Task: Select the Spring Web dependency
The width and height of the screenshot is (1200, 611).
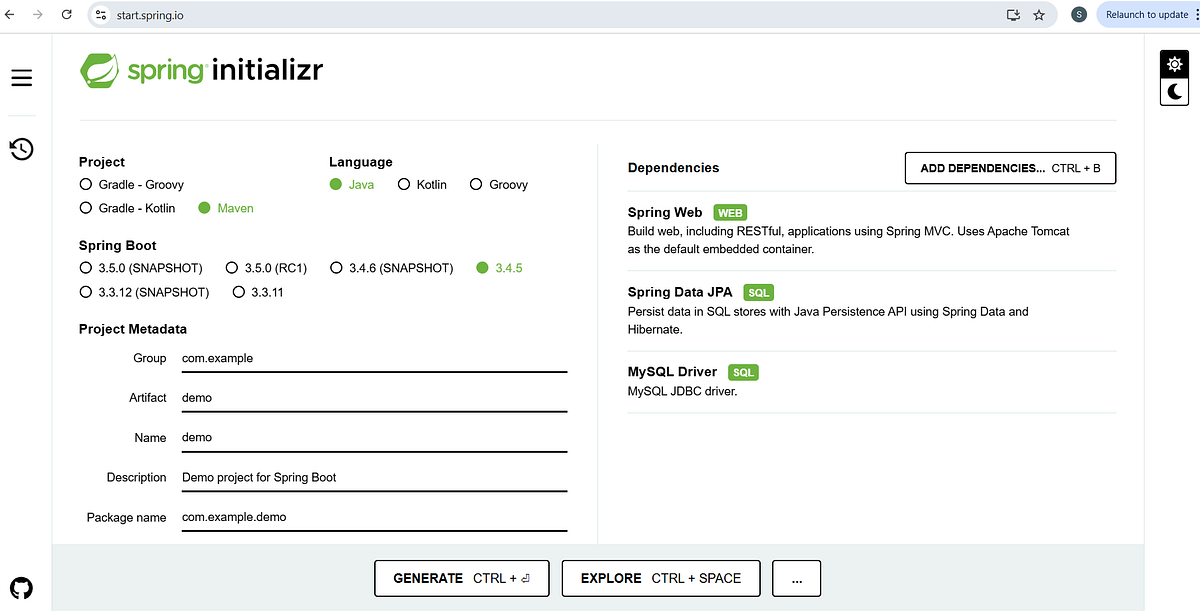Action: click(871, 230)
